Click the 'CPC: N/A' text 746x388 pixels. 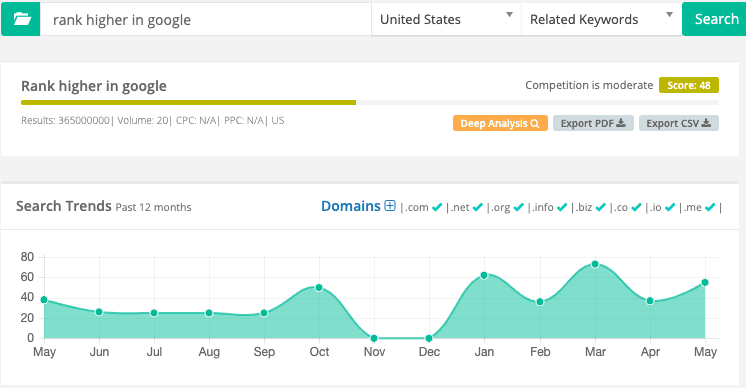tap(196, 120)
